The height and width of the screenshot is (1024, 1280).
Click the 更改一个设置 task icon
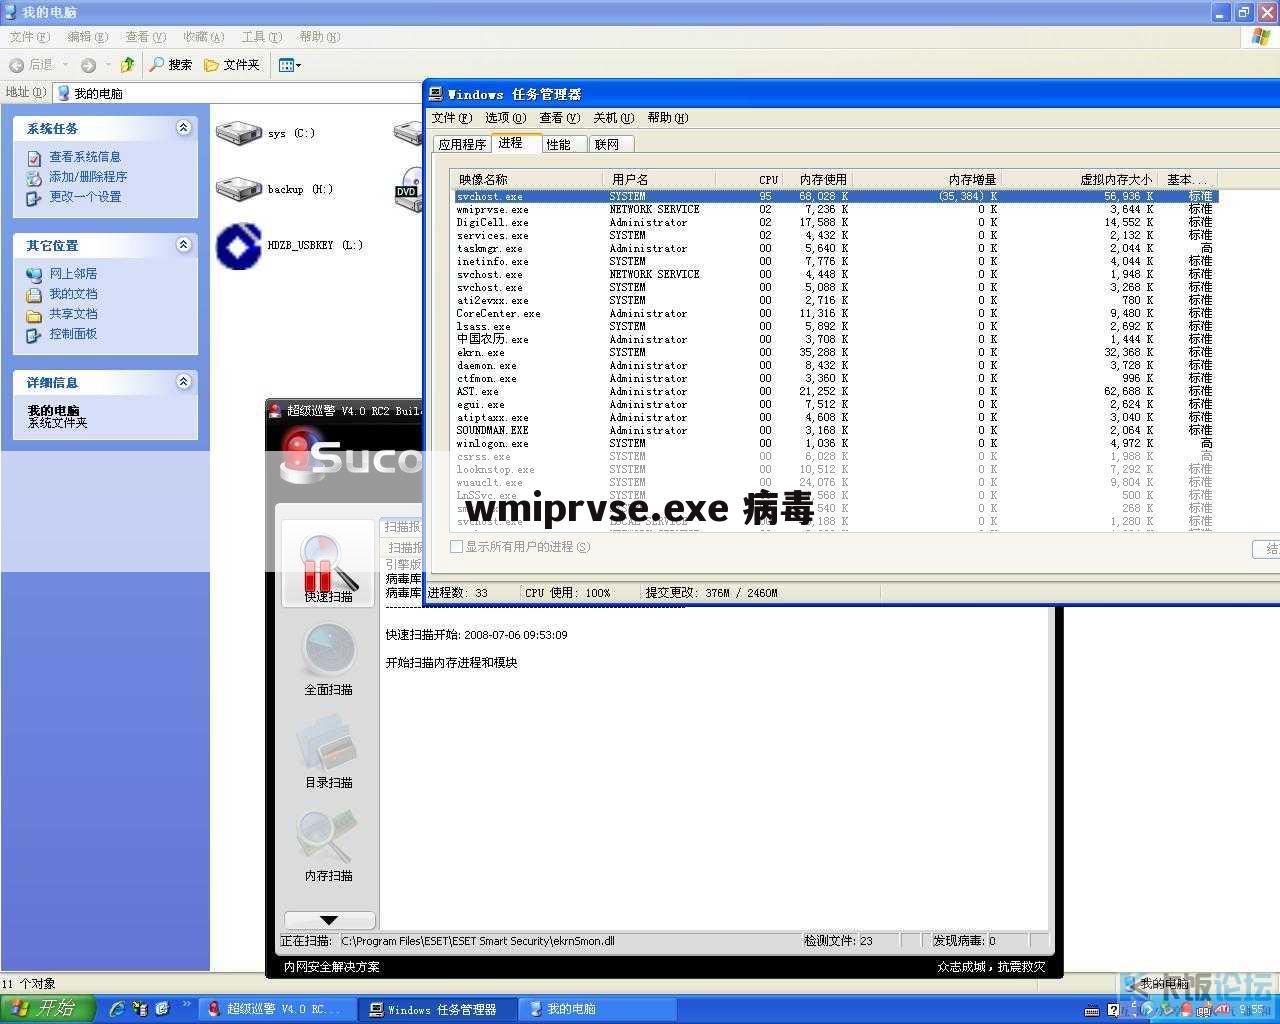click(34, 197)
